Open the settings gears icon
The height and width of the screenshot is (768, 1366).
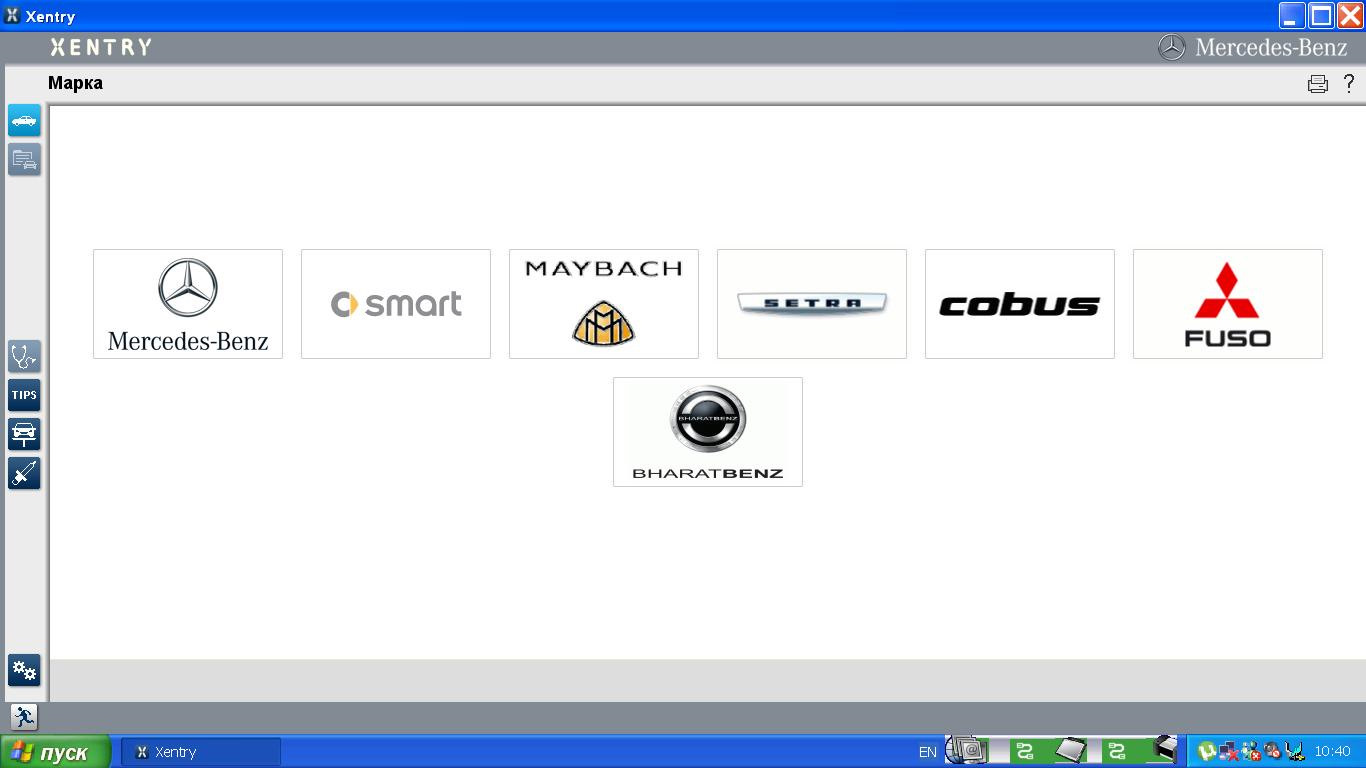24,670
